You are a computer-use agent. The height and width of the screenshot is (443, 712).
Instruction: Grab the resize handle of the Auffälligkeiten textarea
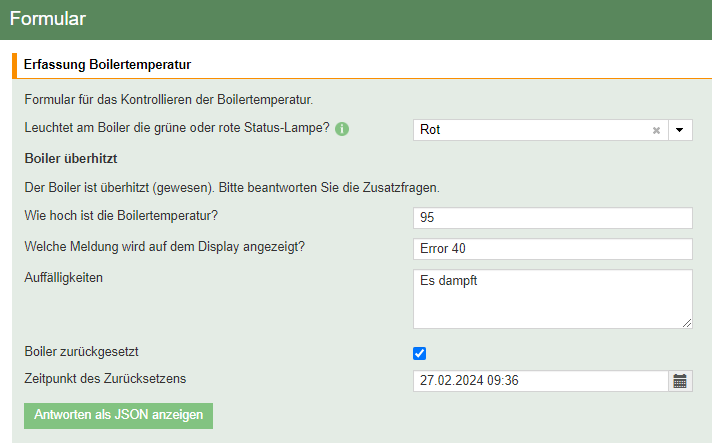pyautogui.click(x=687, y=322)
